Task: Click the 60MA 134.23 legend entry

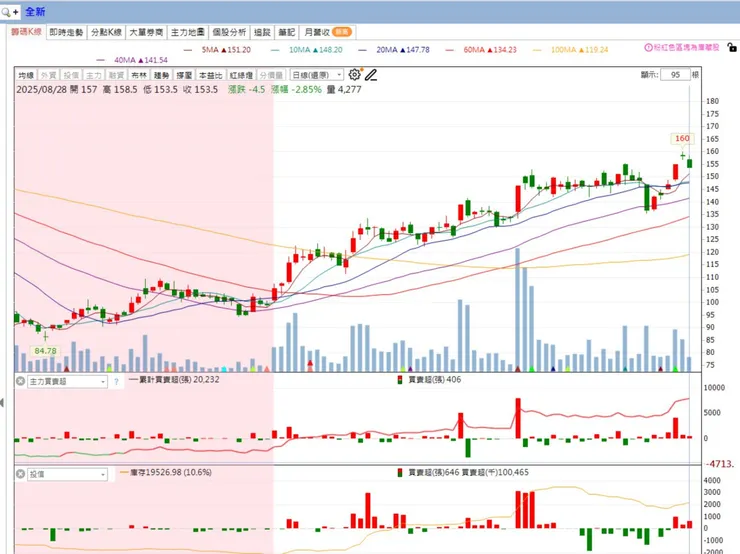Action: (481, 50)
